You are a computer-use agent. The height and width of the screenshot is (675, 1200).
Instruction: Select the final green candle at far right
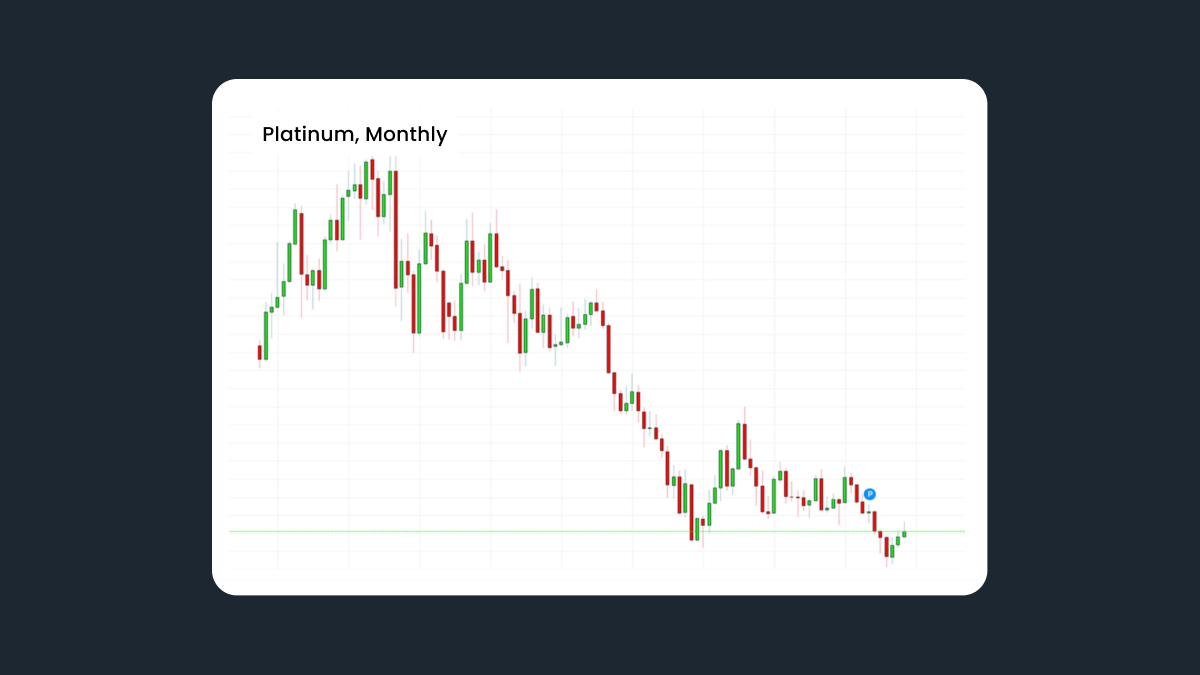[x=904, y=534]
